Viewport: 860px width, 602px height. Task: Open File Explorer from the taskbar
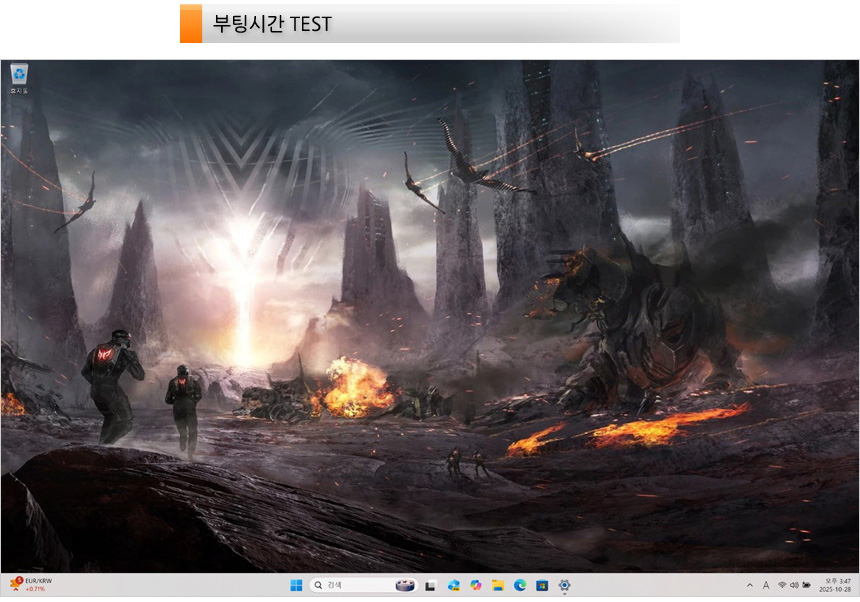click(x=497, y=585)
